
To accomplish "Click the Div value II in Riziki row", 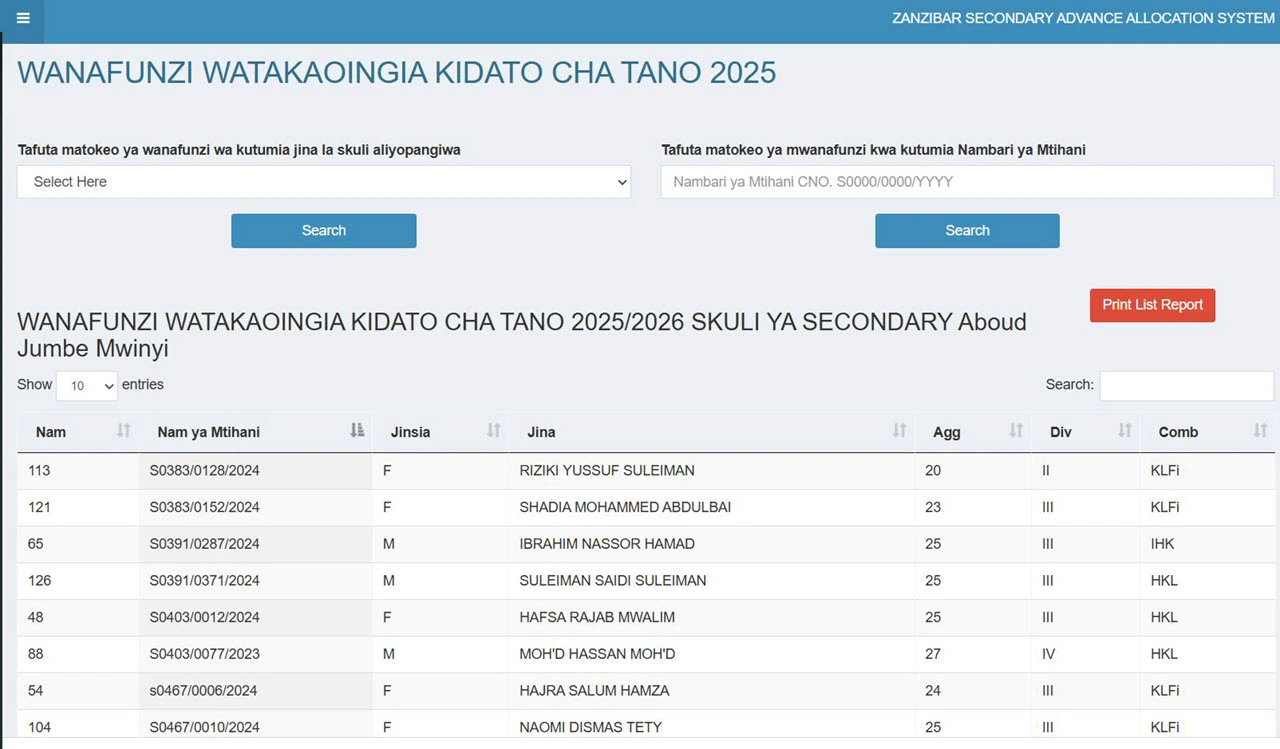I will click(x=1046, y=470).
